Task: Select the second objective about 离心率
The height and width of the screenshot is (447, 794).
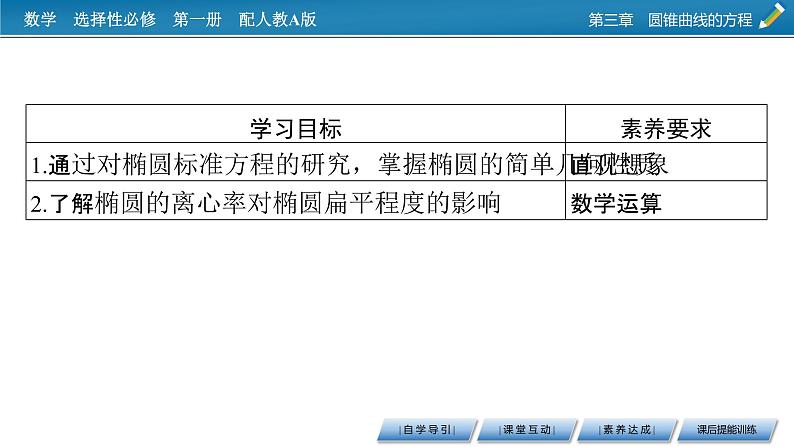Action: 265,203
